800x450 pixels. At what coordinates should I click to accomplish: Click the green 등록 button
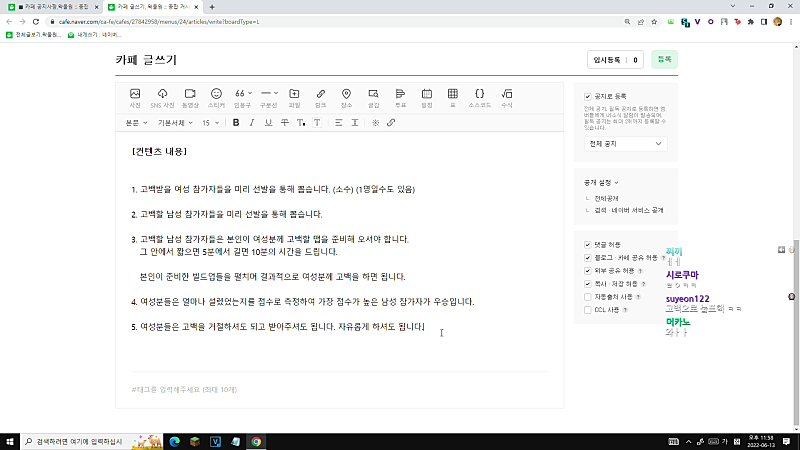tap(664, 60)
